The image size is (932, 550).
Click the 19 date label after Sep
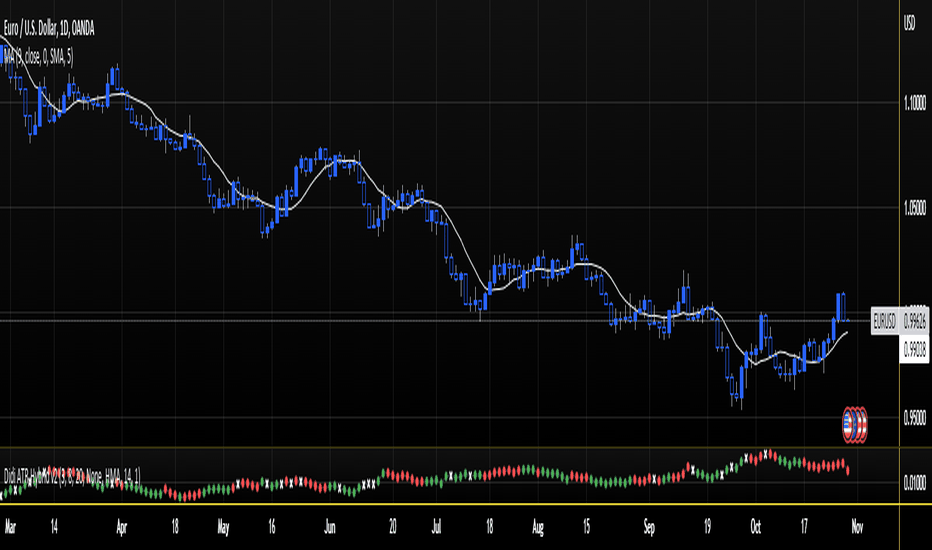coord(707,527)
